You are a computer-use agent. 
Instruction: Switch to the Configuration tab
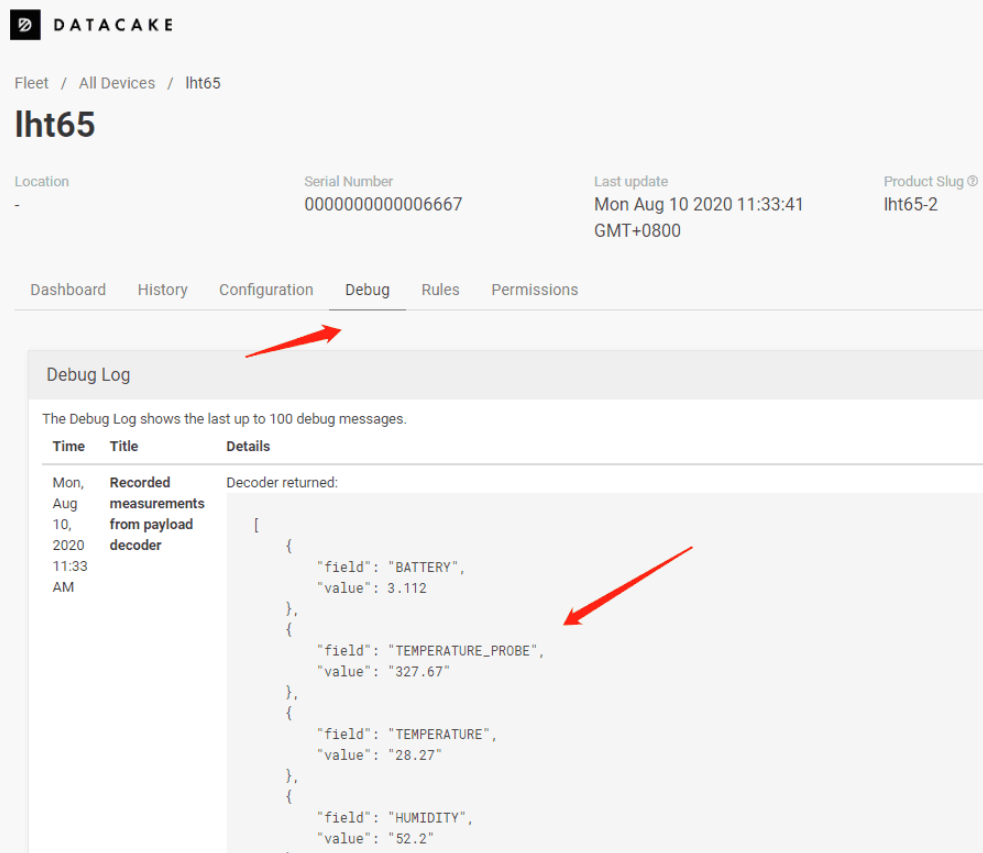(x=266, y=290)
